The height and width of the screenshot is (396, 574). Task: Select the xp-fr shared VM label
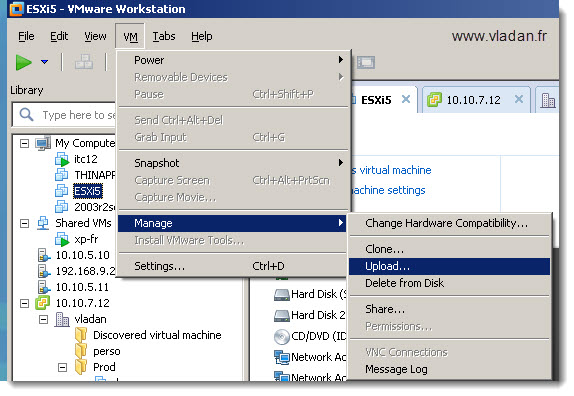(86, 239)
